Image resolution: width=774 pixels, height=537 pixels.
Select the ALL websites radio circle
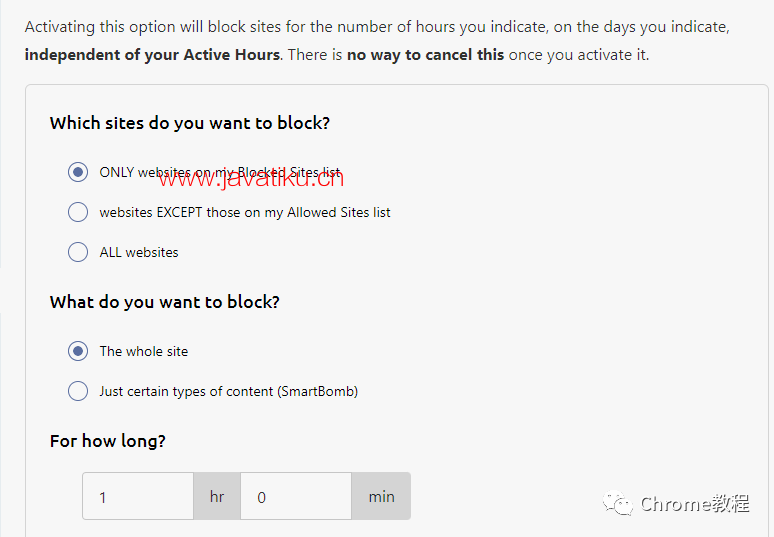pos(78,252)
